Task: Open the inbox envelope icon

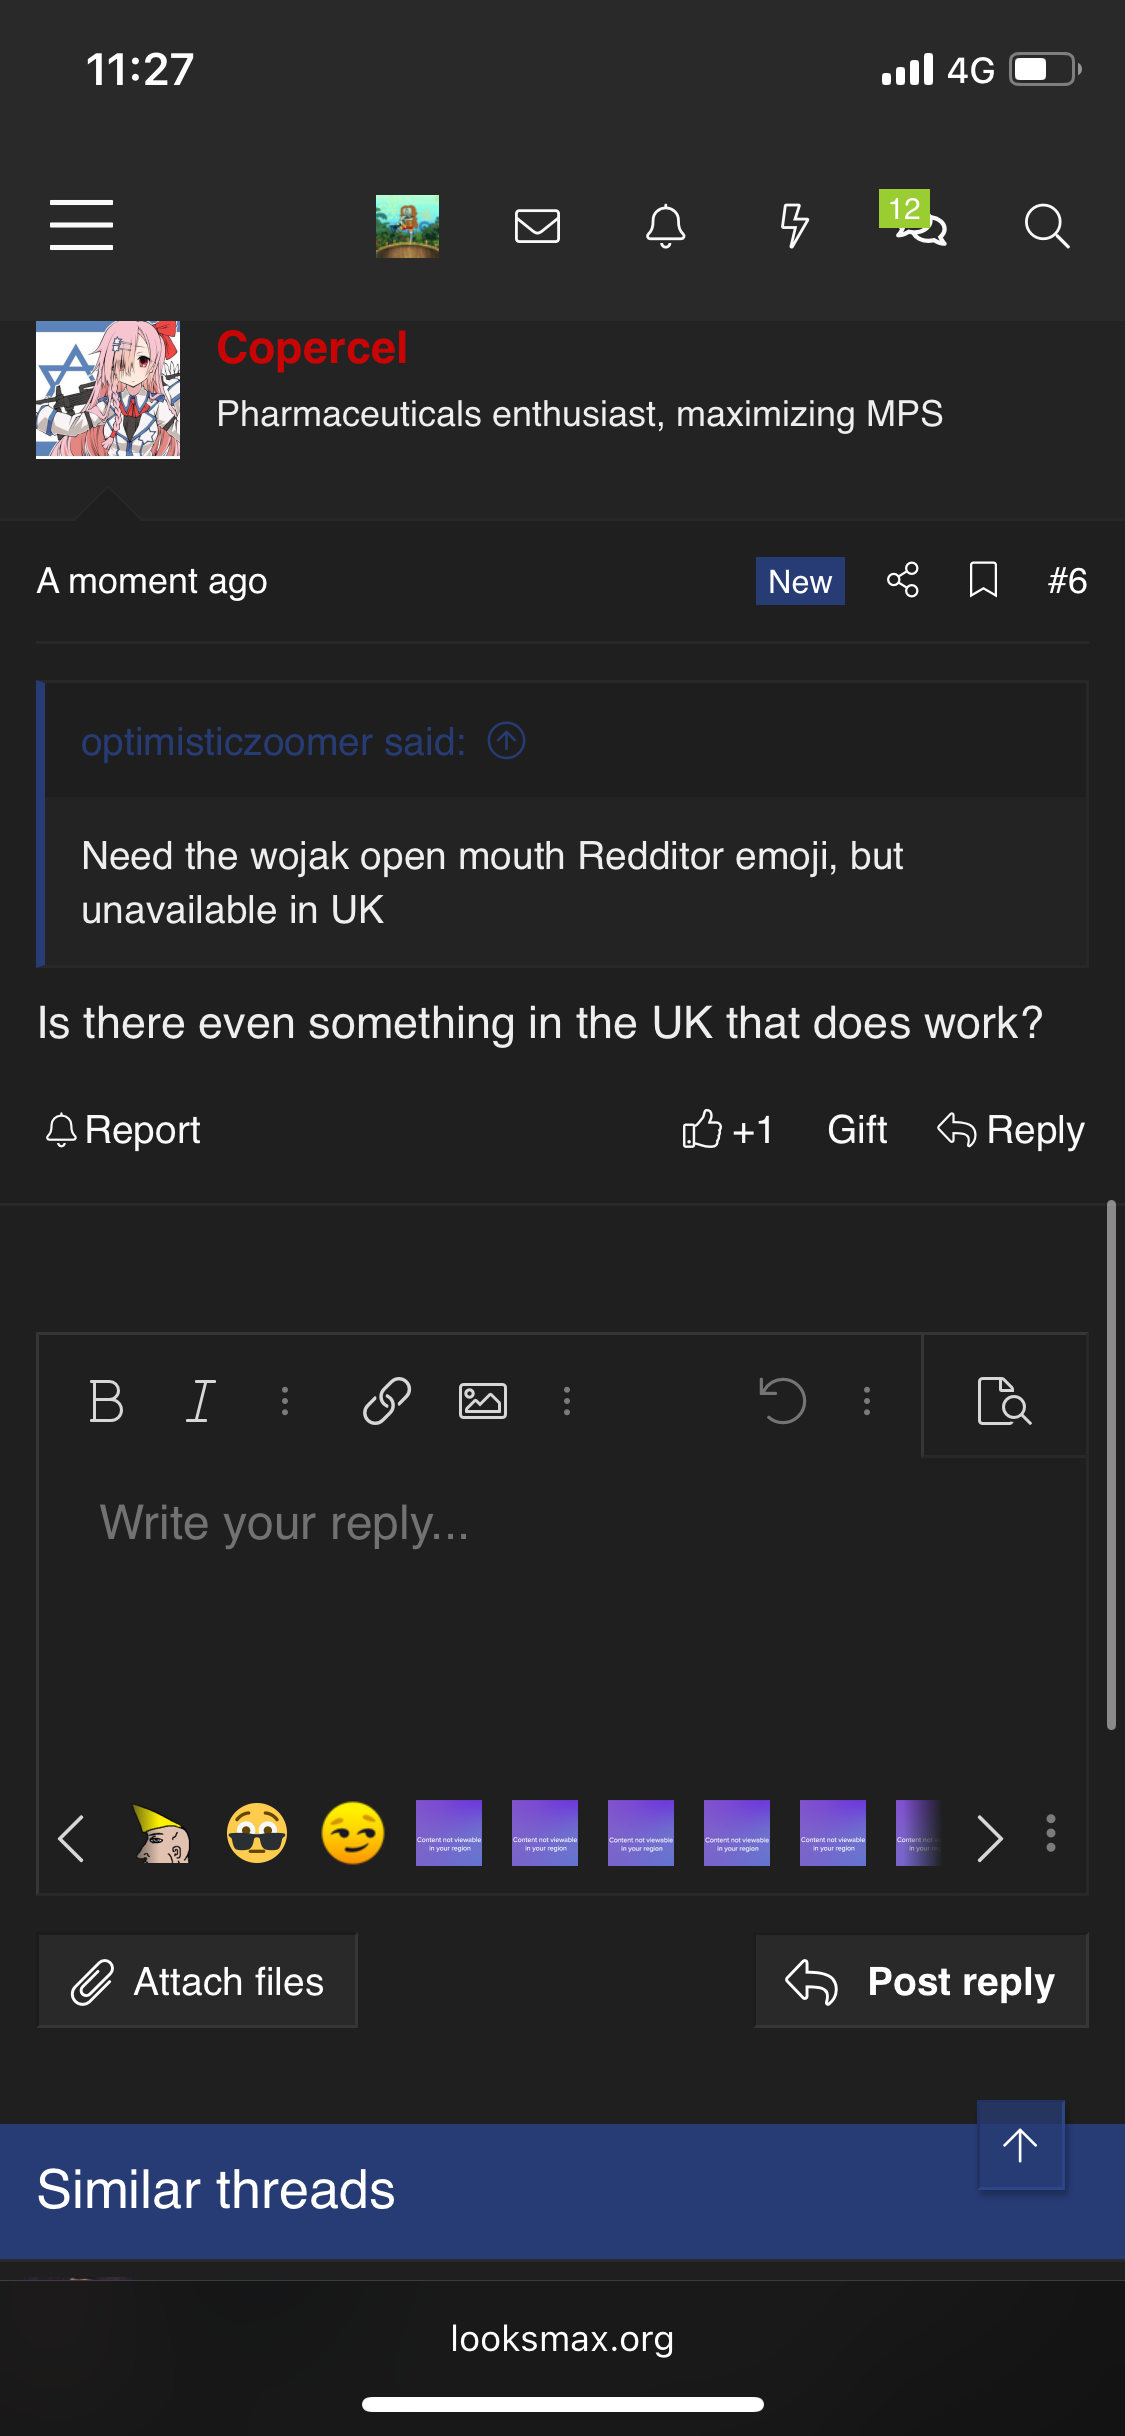Action: click(x=537, y=226)
